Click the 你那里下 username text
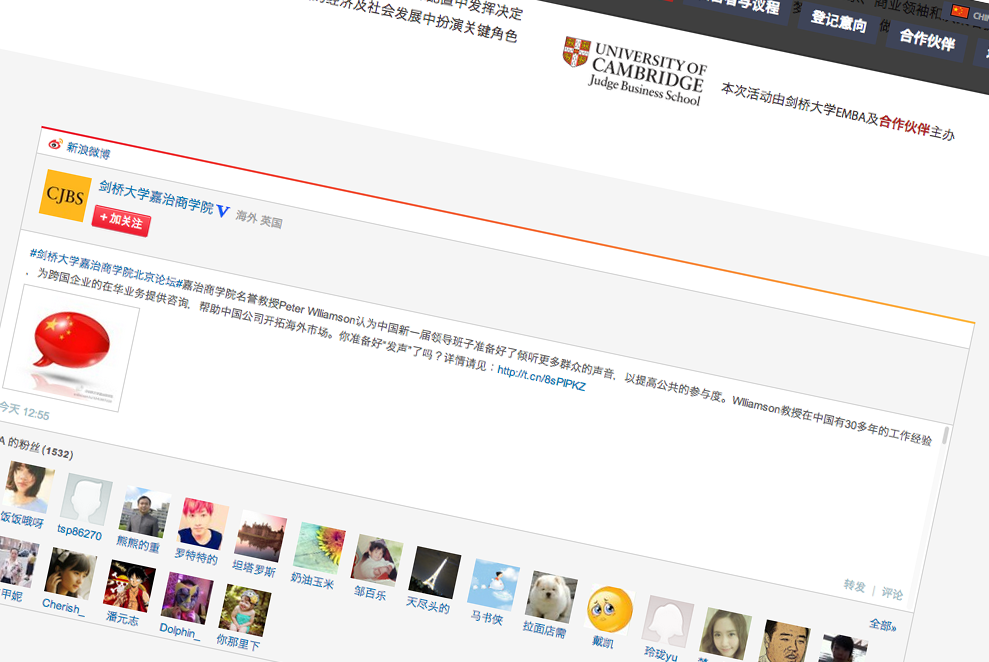The width and height of the screenshot is (989, 662). pyautogui.click(x=238, y=643)
